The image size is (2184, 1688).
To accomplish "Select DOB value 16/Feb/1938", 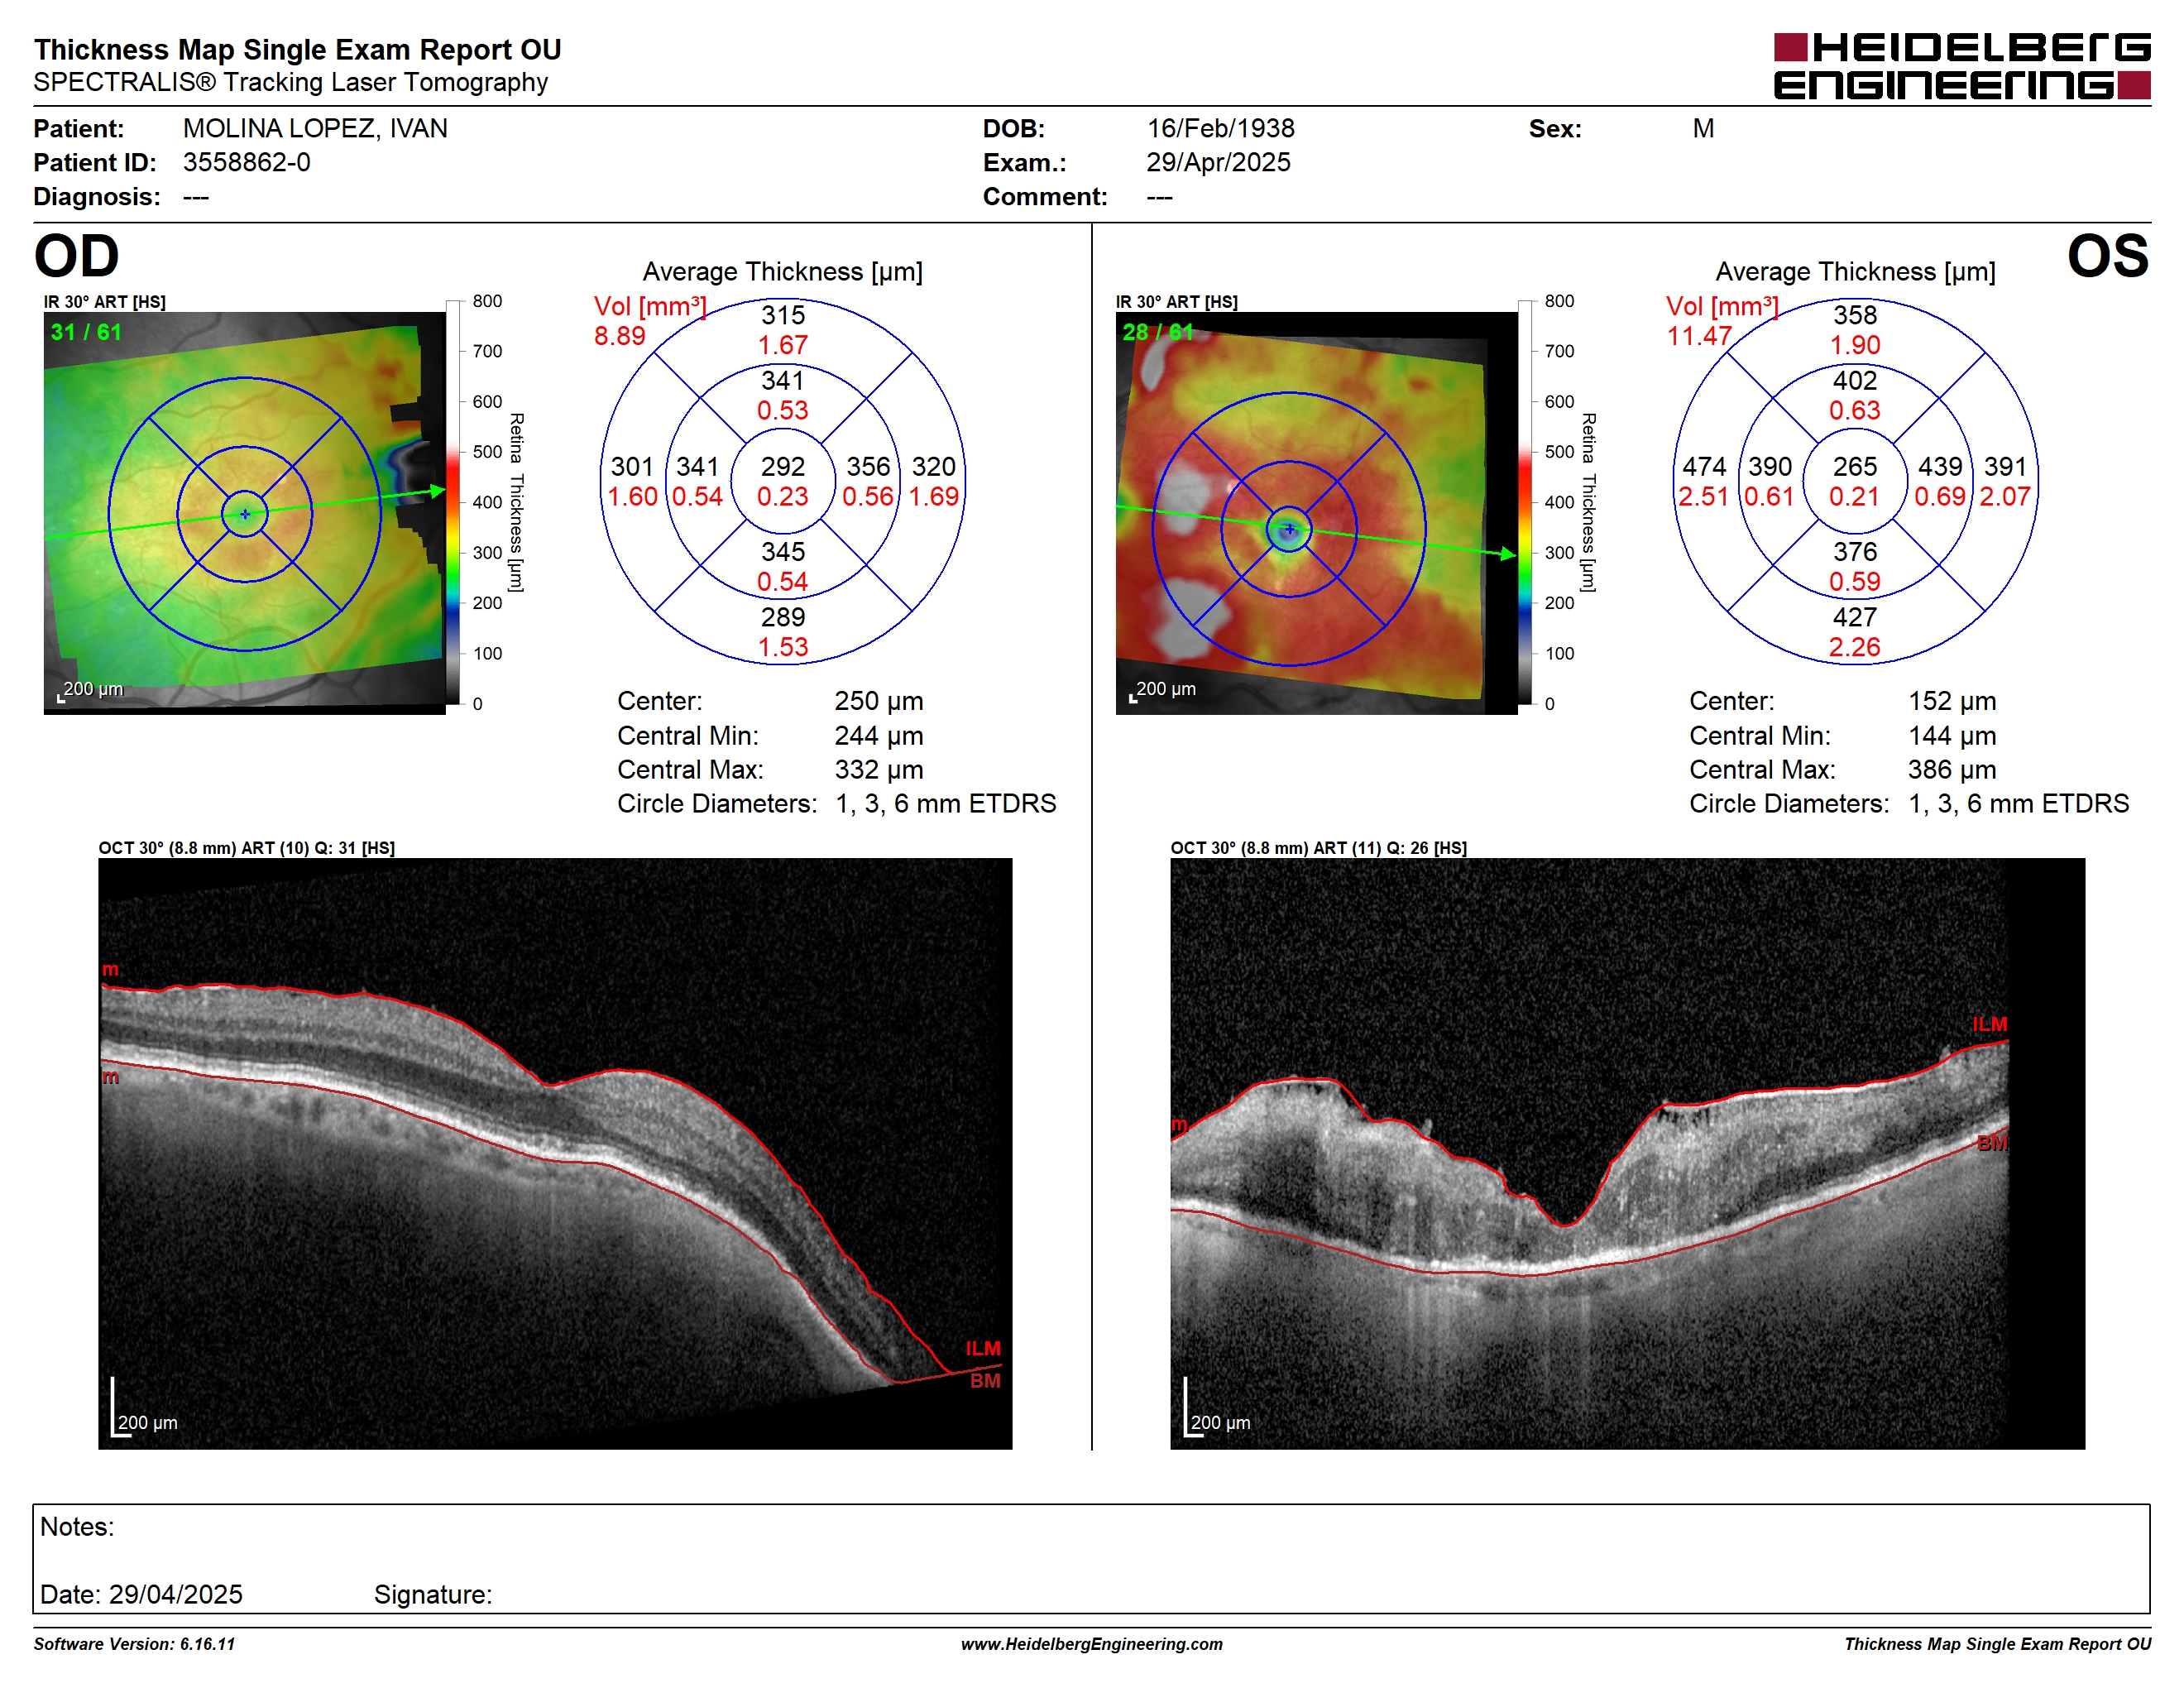I will coord(1220,129).
